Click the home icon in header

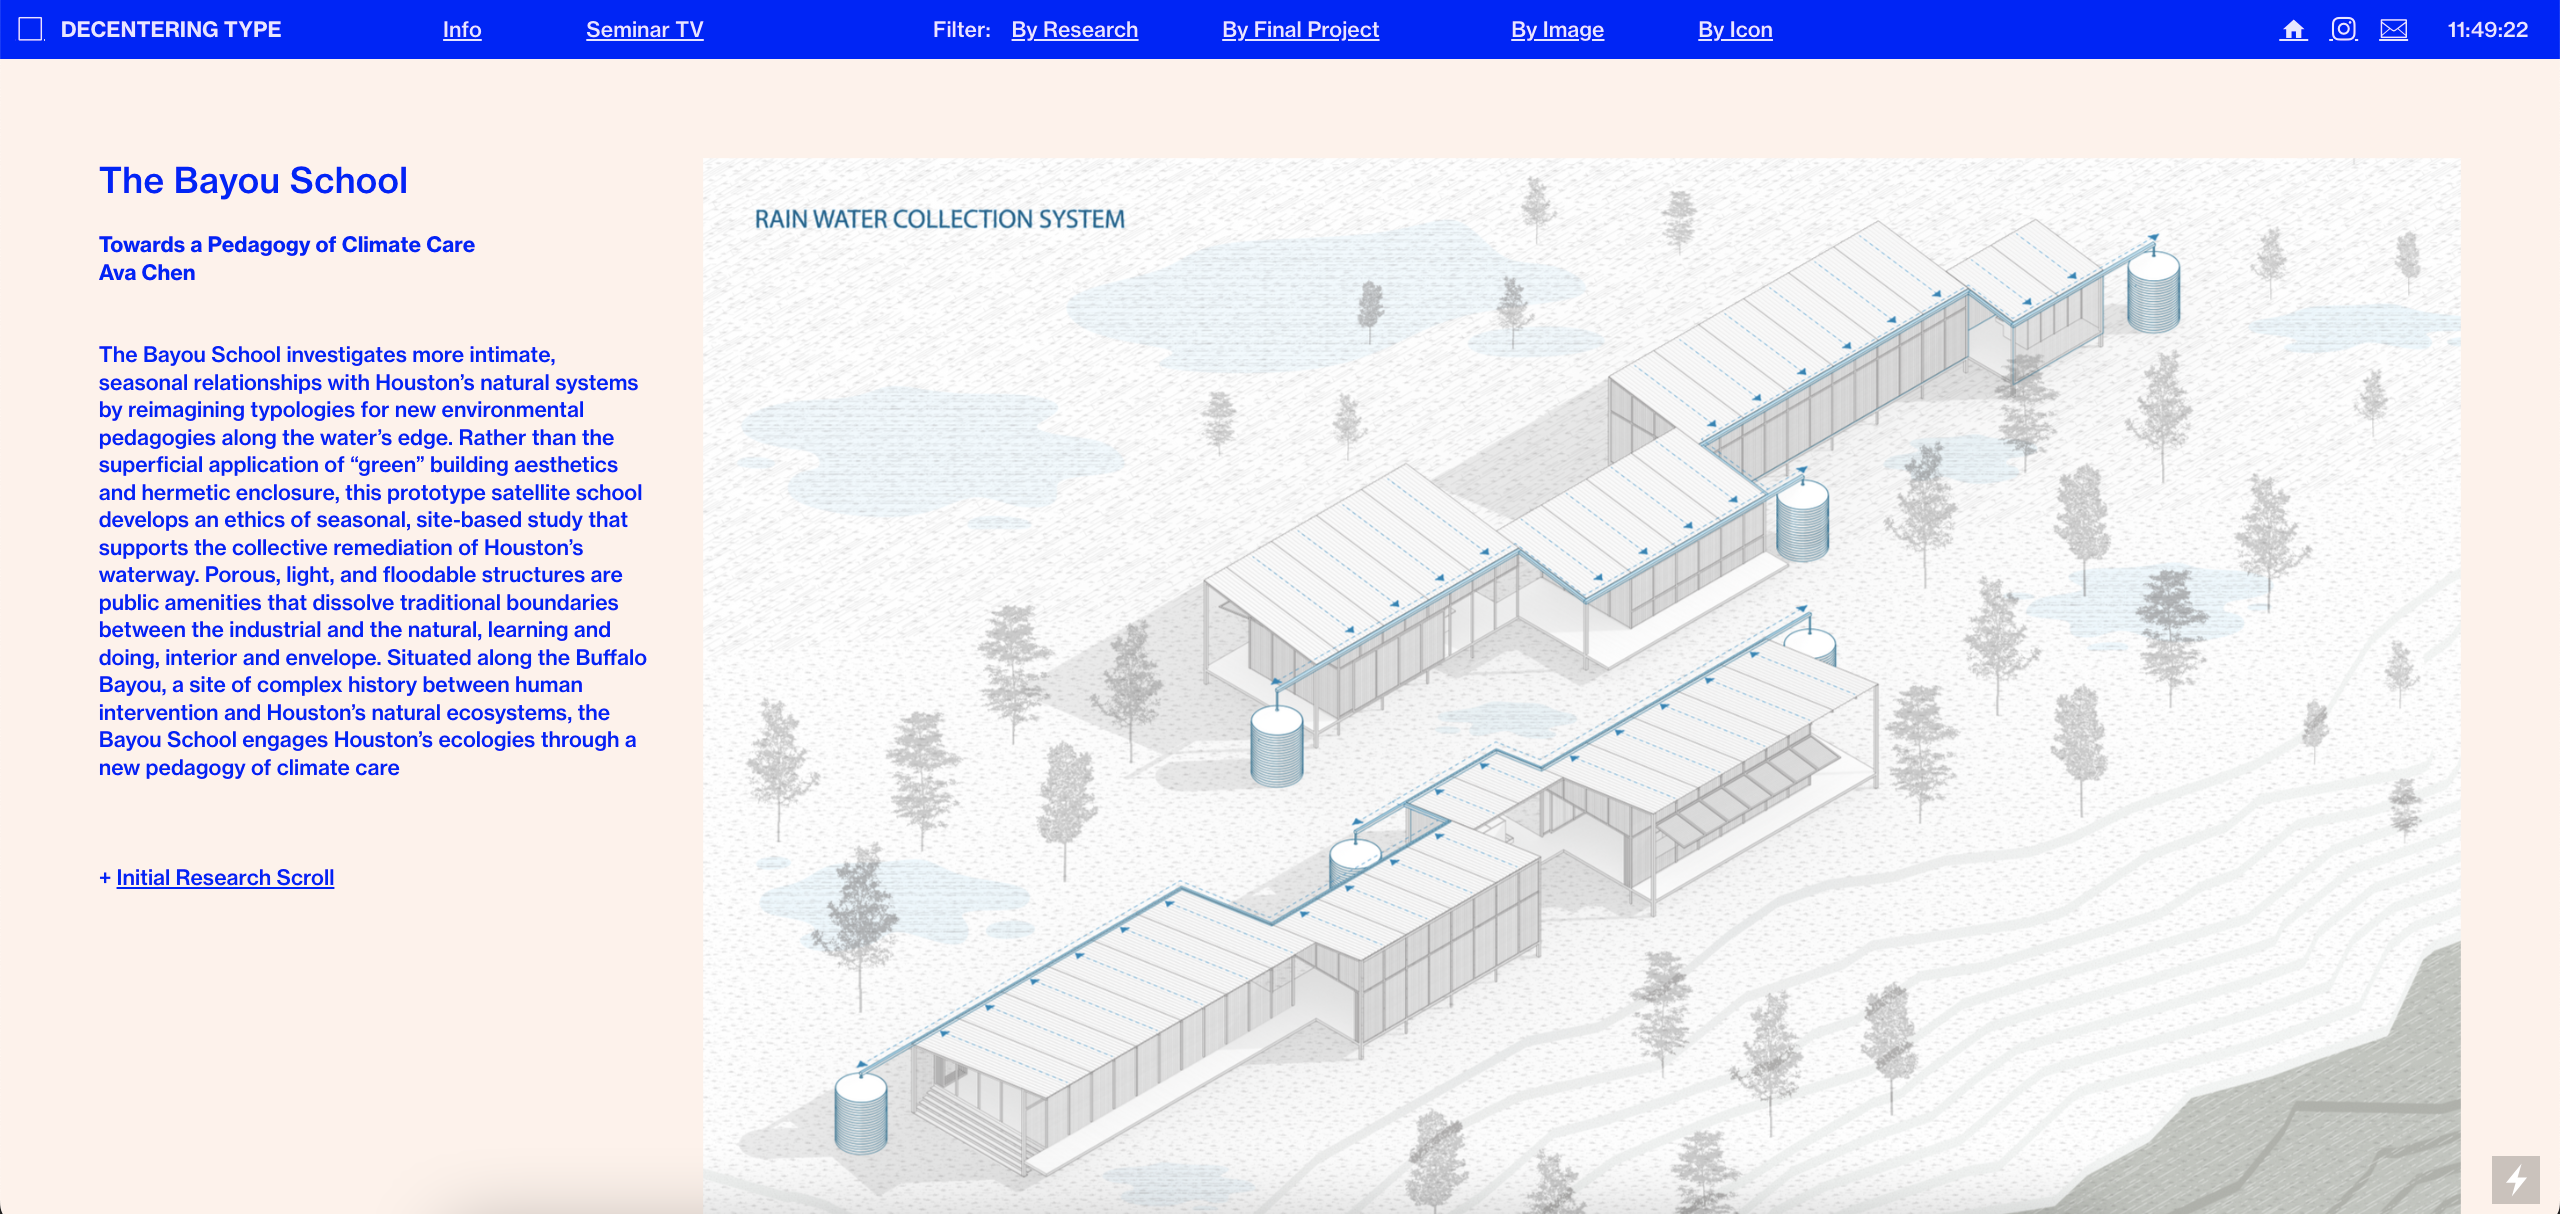pos(2293,30)
